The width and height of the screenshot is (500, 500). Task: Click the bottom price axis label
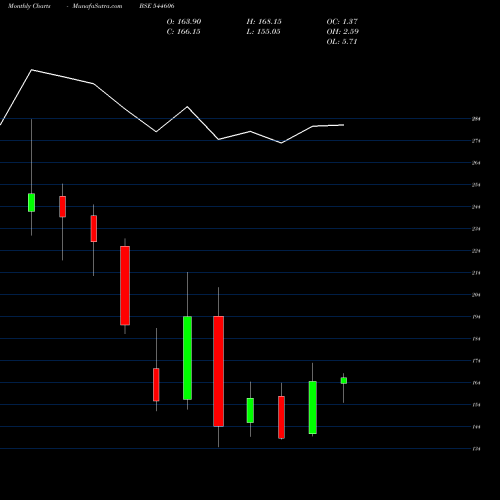click(x=476, y=449)
